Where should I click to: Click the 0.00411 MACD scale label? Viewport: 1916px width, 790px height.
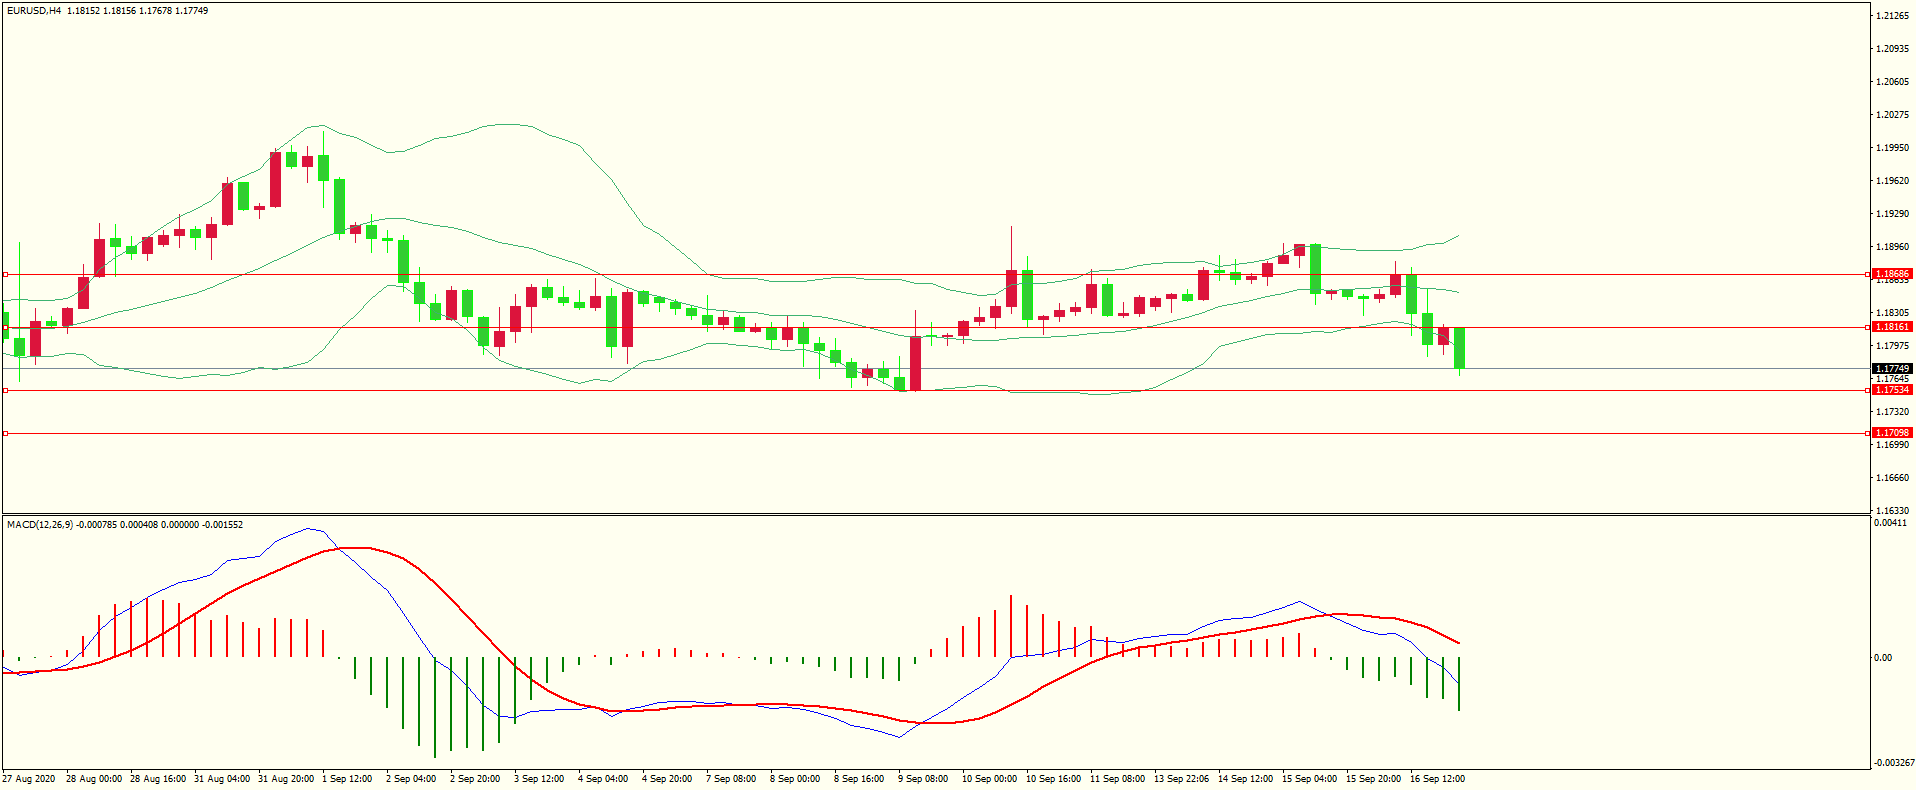tap(1890, 523)
